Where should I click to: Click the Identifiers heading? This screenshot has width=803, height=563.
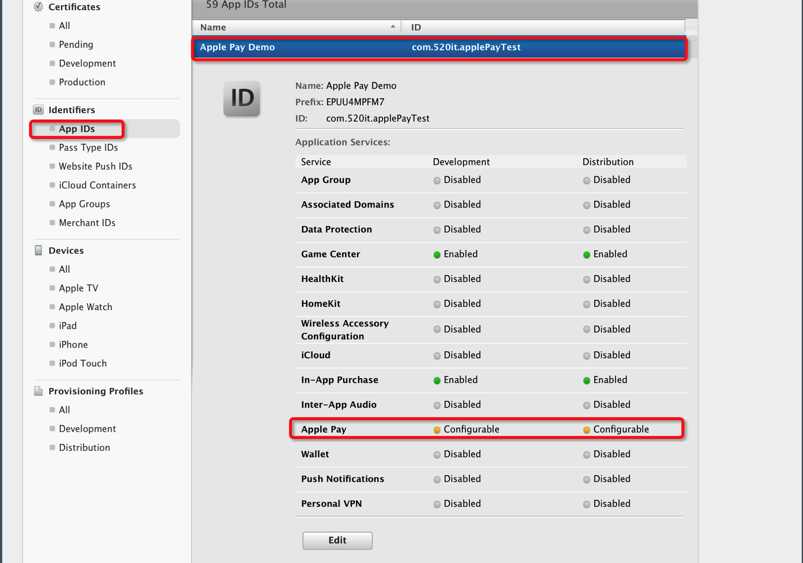[72, 110]
